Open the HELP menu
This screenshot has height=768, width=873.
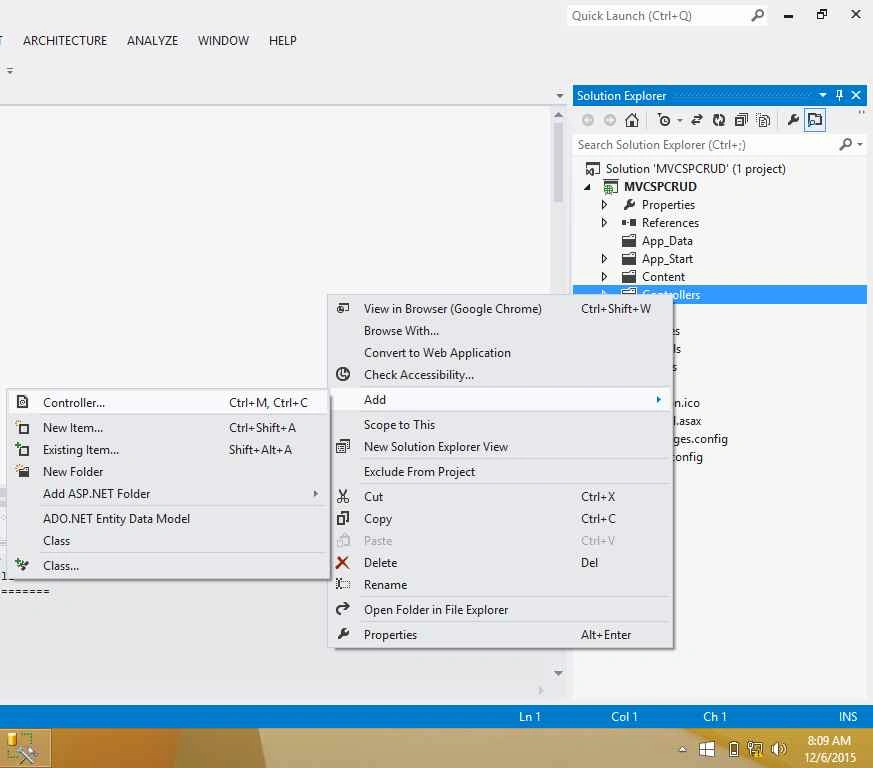click(283, 41)
